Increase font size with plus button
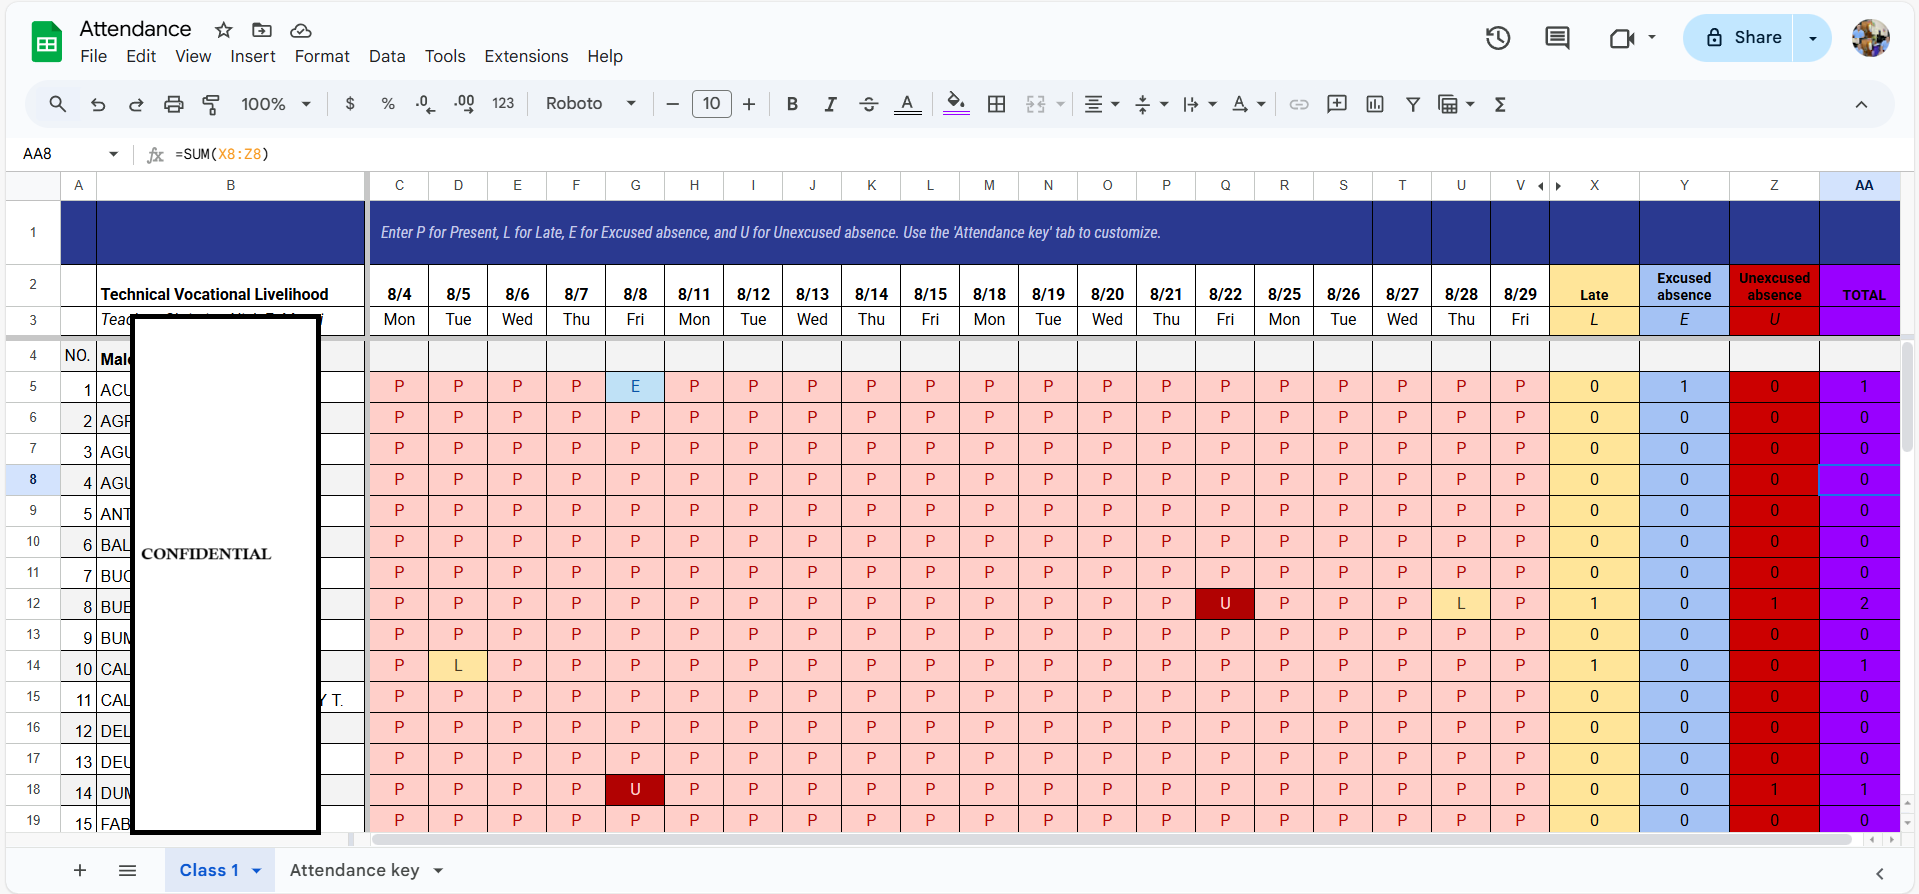The image size is (1919, 894). [x=749, y=104]
